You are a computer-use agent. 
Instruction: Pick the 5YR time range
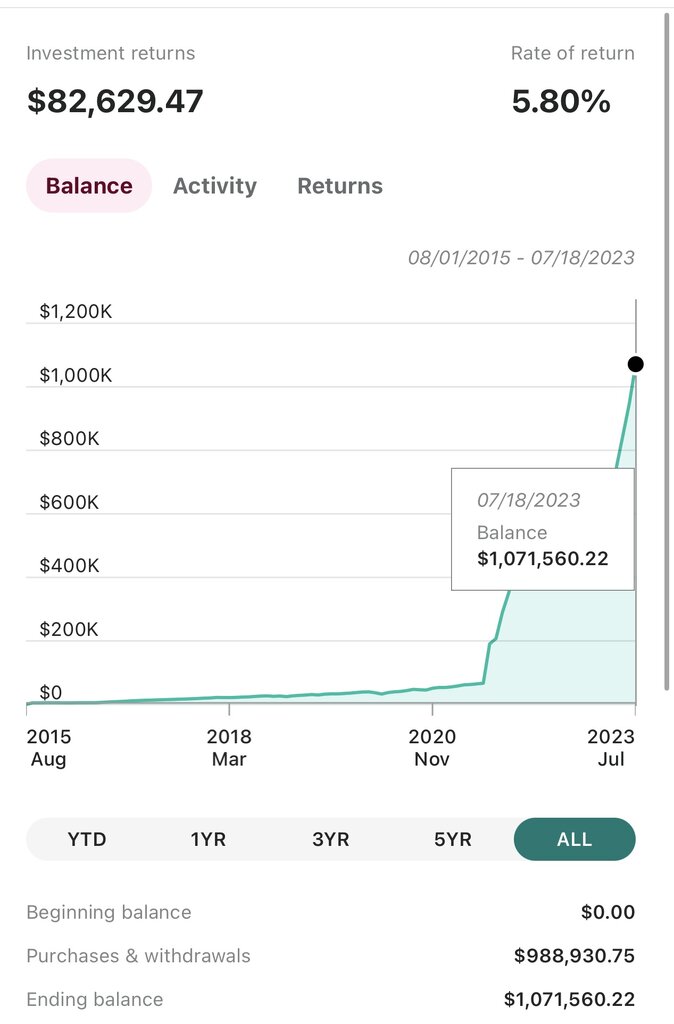click(x=452, y=839)
